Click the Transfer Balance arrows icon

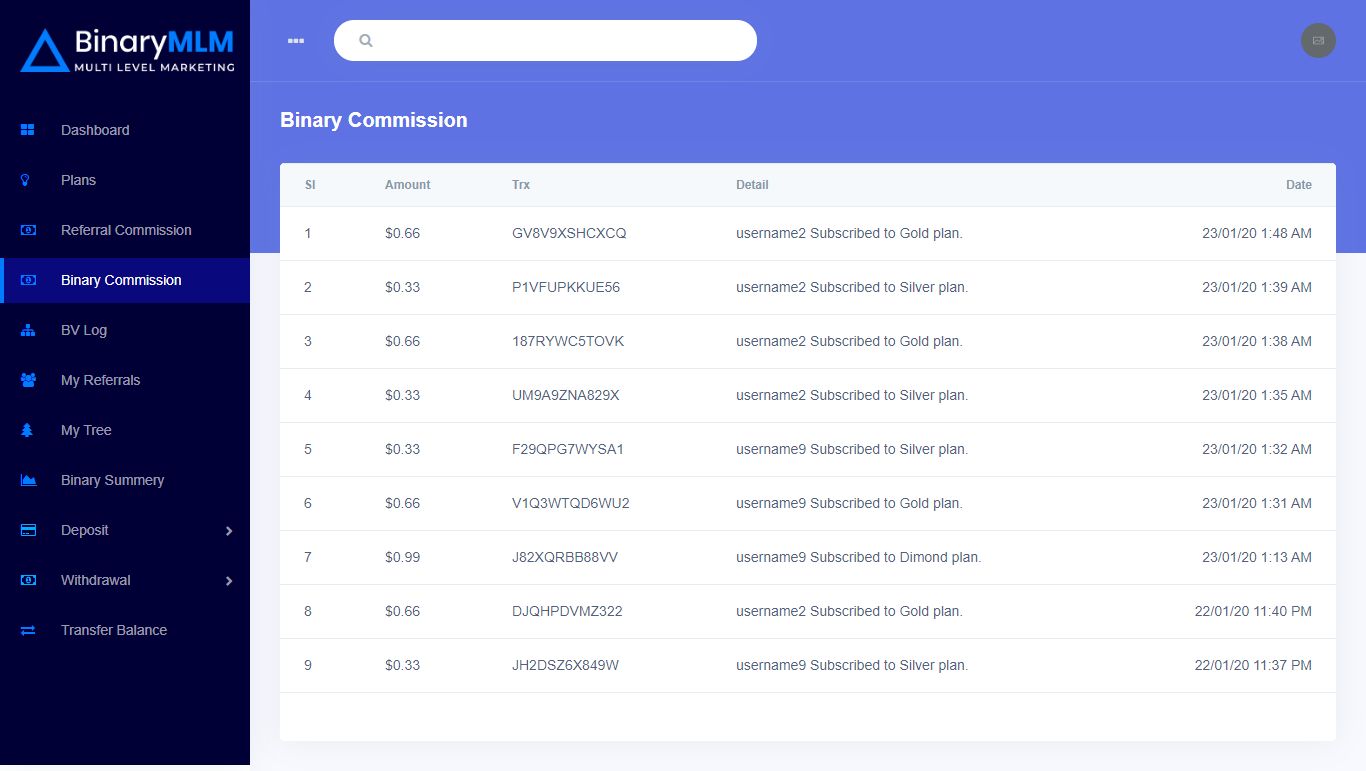28,630
